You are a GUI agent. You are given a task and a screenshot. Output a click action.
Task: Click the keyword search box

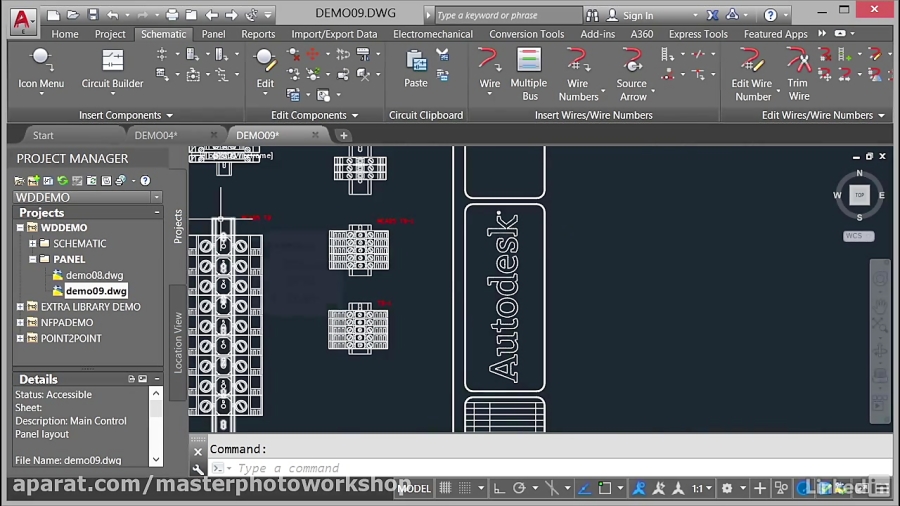(507, 15)
